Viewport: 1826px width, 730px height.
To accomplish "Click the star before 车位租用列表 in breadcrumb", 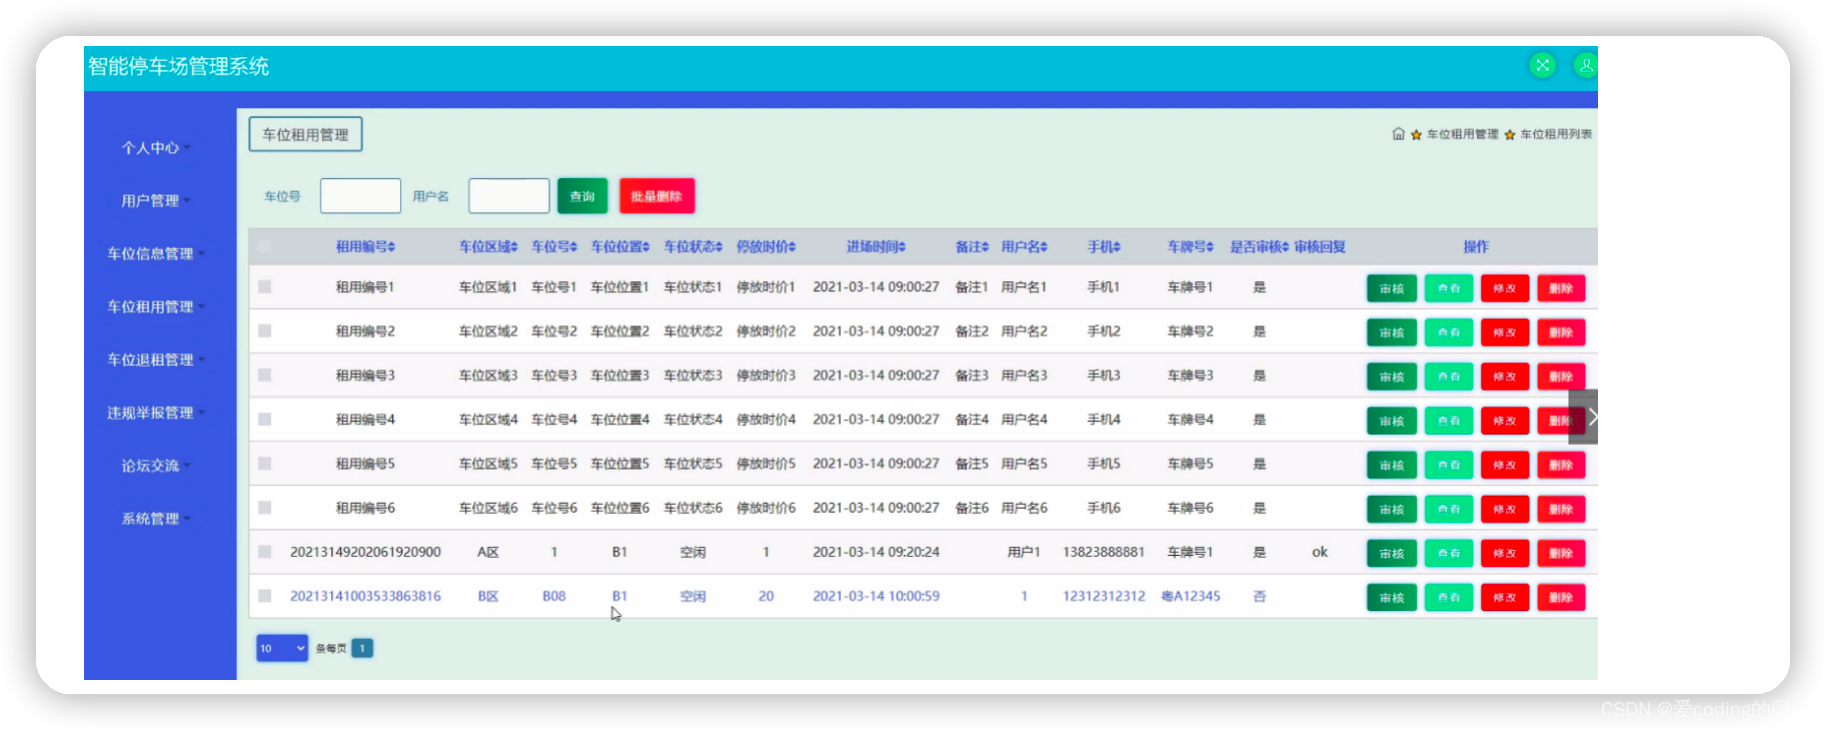I will [x=1510, y=135].
